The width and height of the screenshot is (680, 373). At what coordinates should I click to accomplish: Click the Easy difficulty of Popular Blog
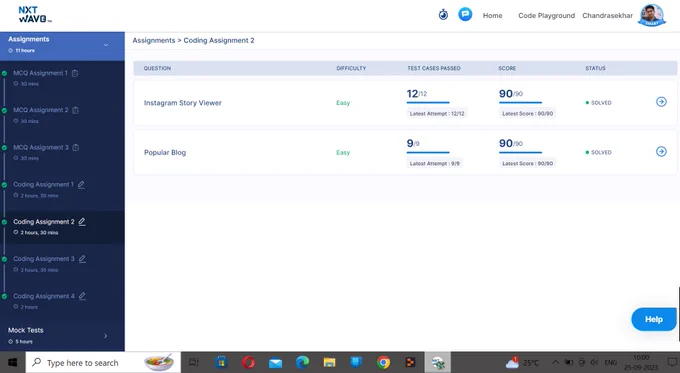point(343,153)
